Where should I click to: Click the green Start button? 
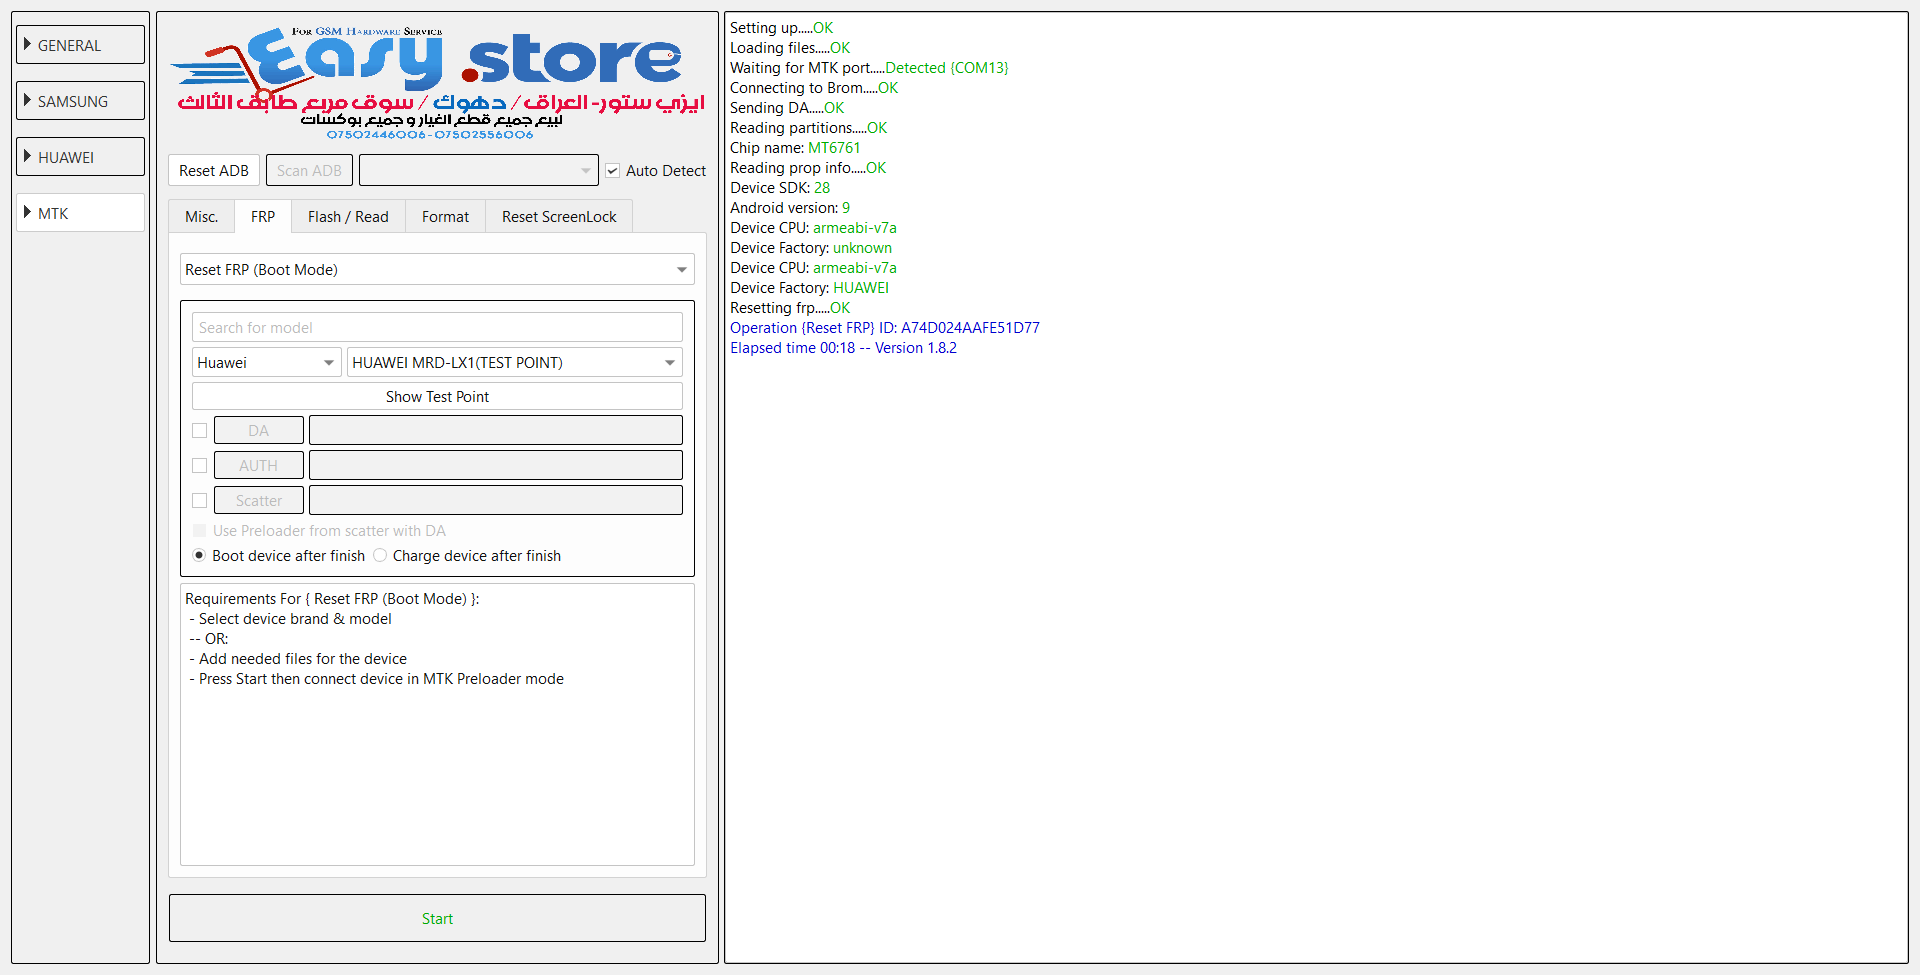coord(437,918)
